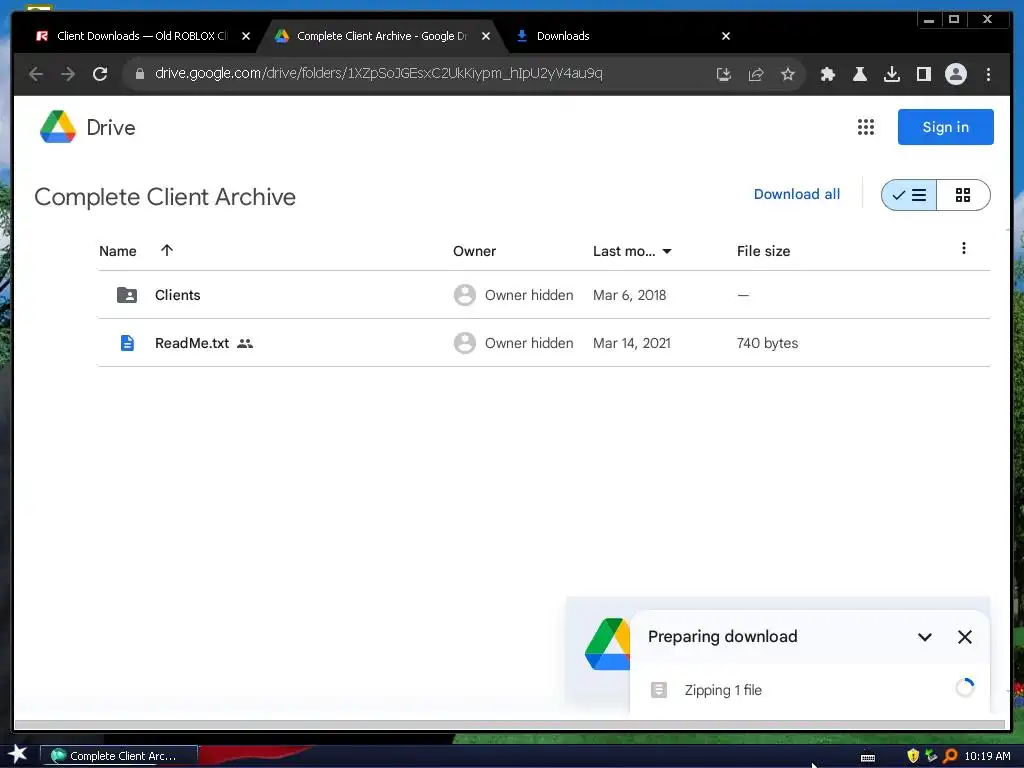The height and width of the screenshot is (768, 1024).
Task: Click the padlock site info icon
Action: click(x=139, y=74)
